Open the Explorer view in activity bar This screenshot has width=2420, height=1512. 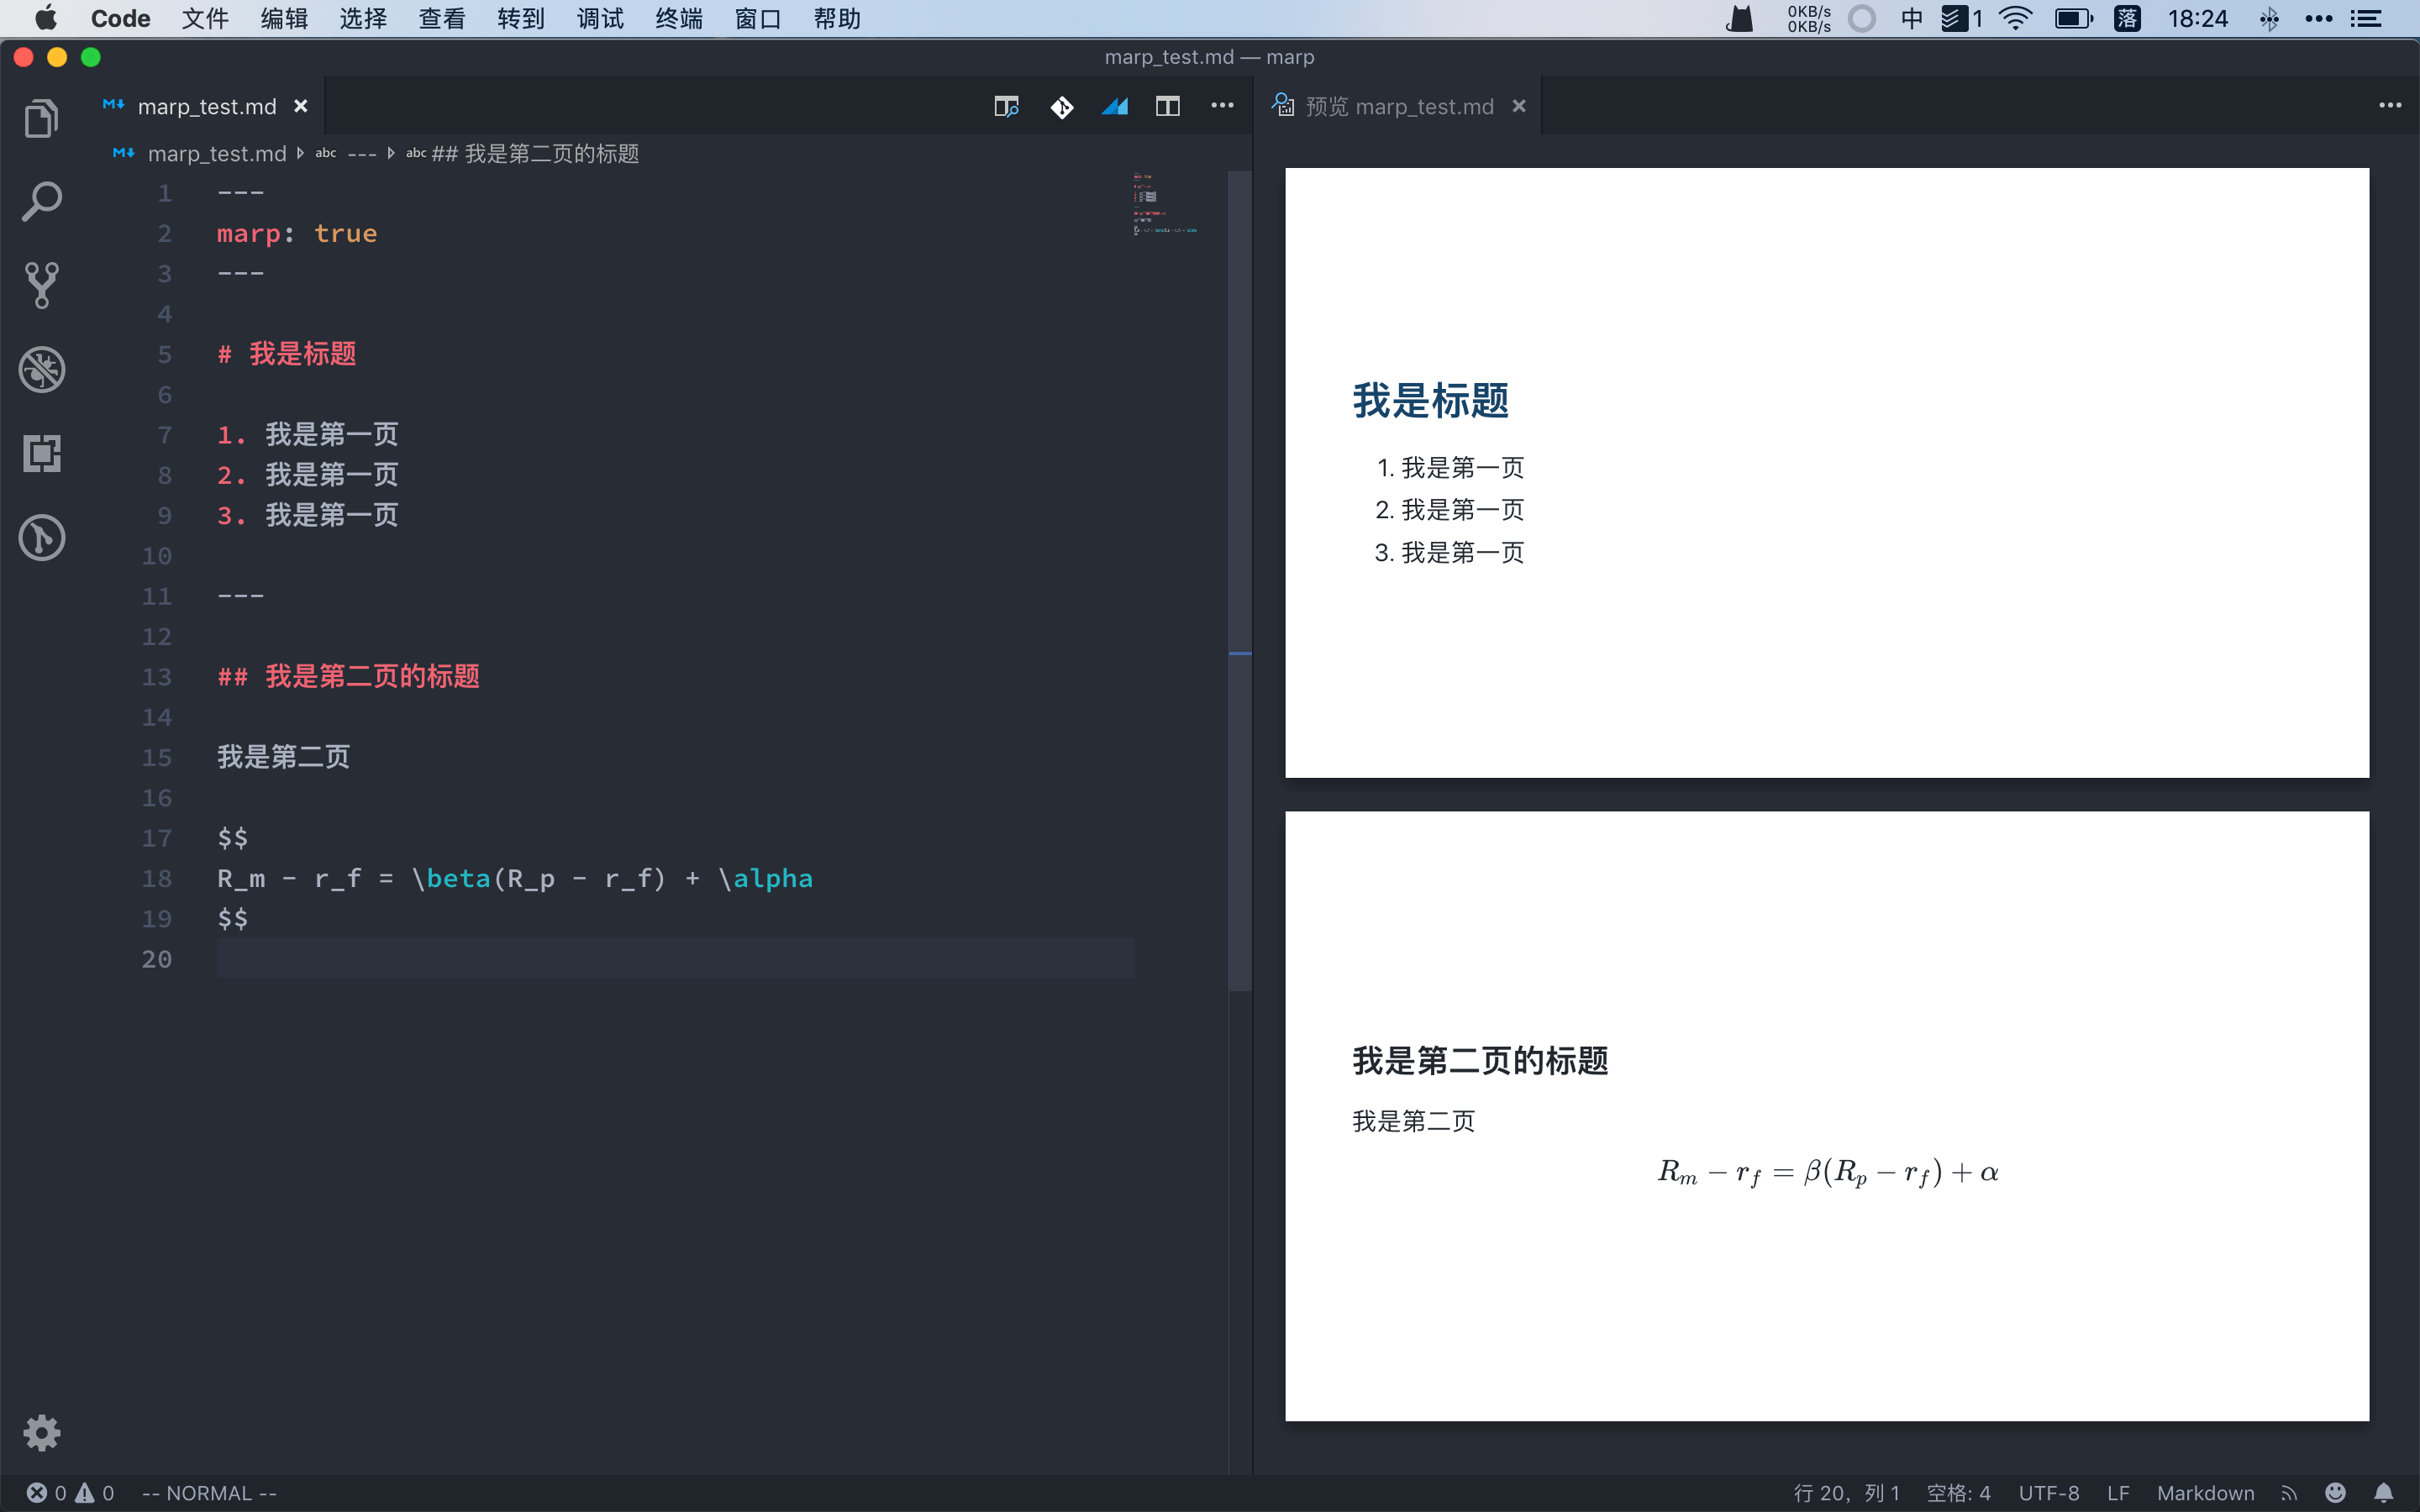[x=41, y=118]
